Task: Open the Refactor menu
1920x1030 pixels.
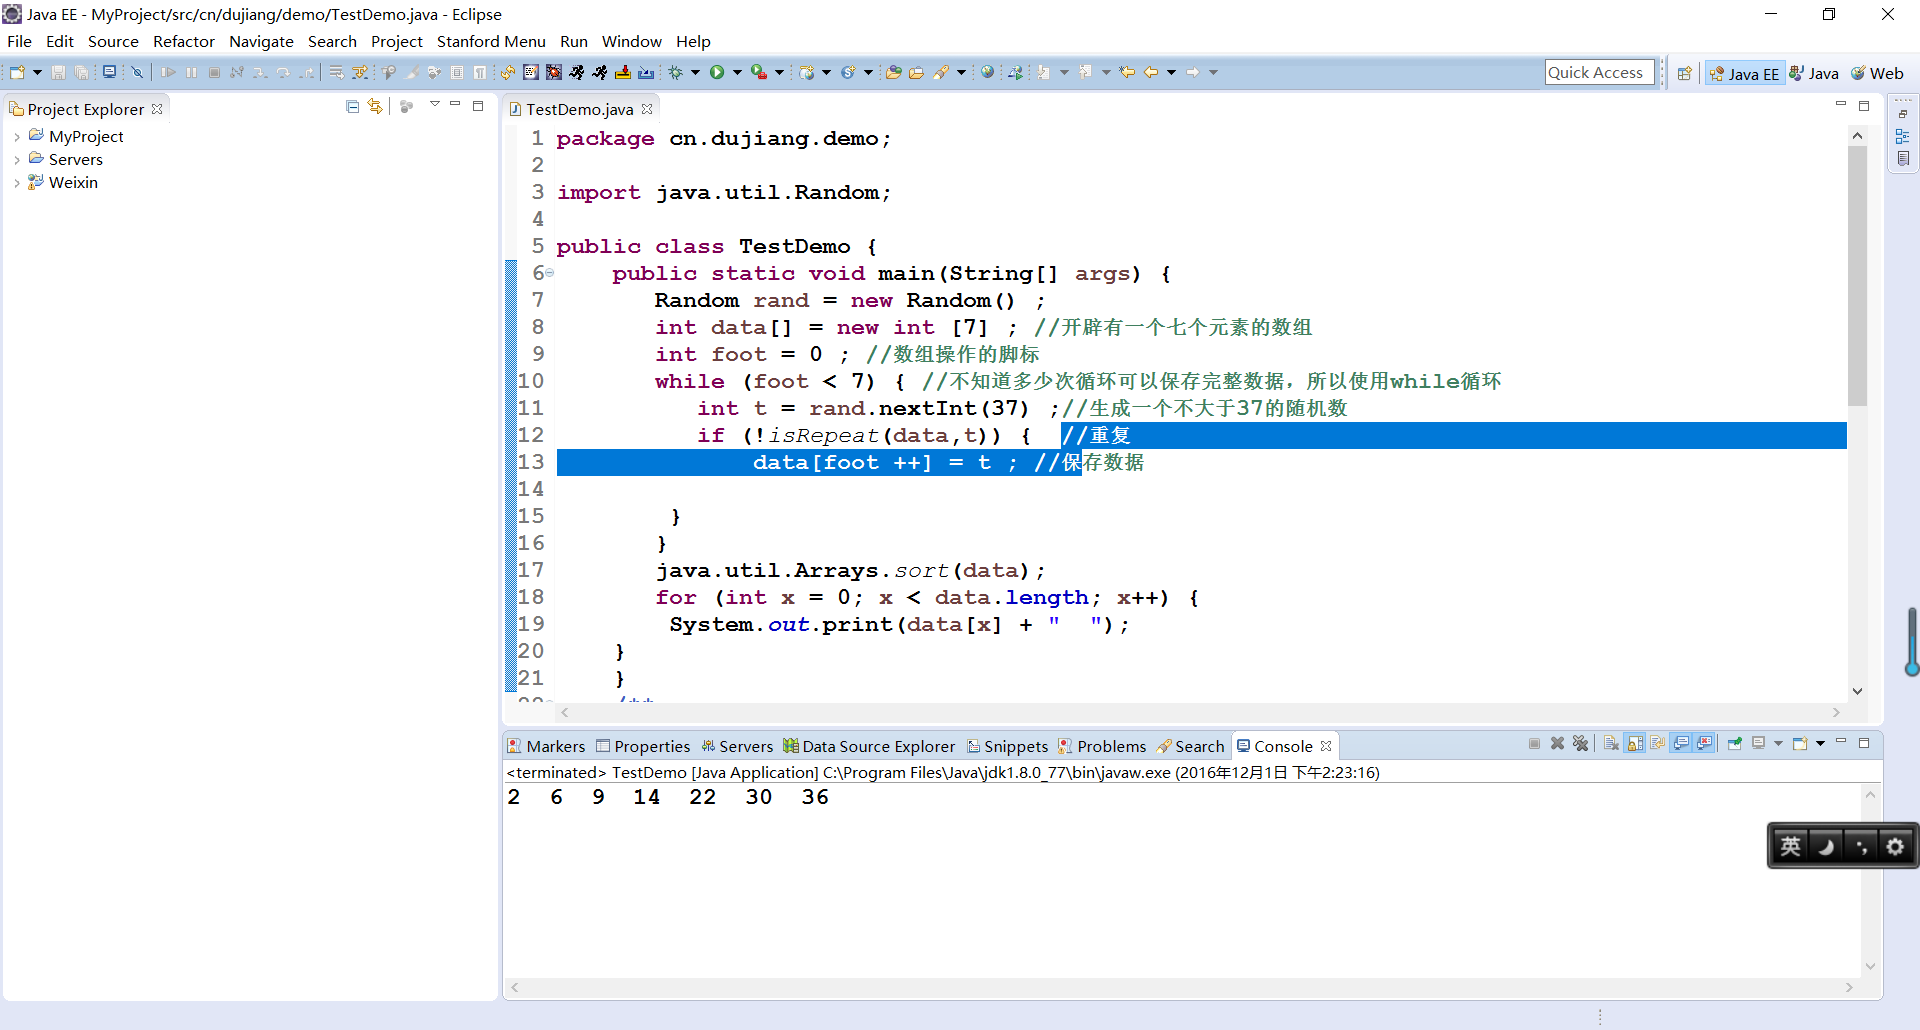Action: [x=183, y=41]
